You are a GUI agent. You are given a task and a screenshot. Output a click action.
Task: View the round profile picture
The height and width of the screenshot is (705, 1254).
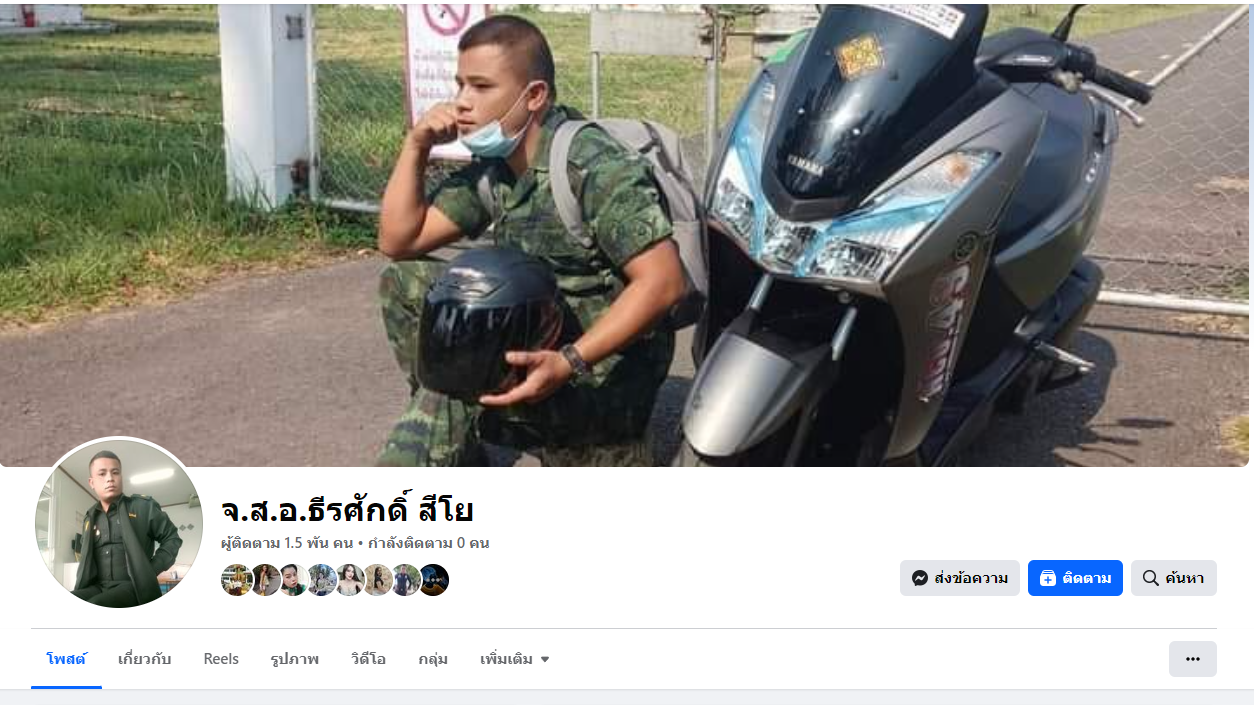(x=119, y=523)
